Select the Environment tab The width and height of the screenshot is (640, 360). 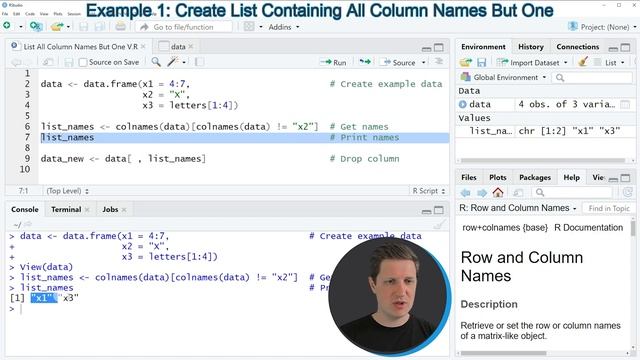483,47
